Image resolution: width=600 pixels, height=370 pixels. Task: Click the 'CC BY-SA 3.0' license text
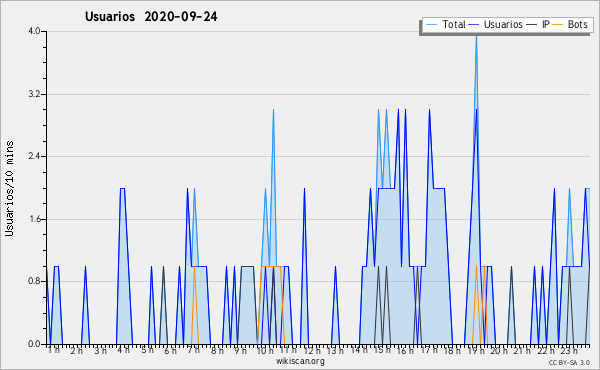click(x=569, y=363)
